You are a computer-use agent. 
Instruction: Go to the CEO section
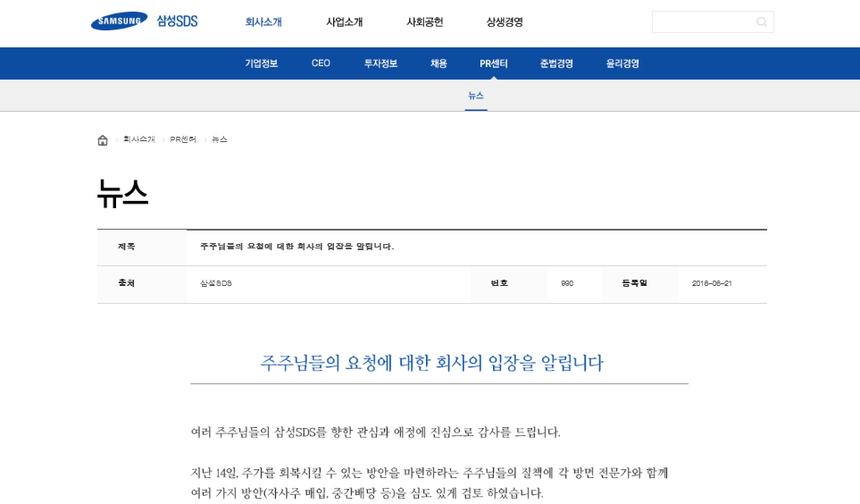pyautogui.click(x=321, y=64)
